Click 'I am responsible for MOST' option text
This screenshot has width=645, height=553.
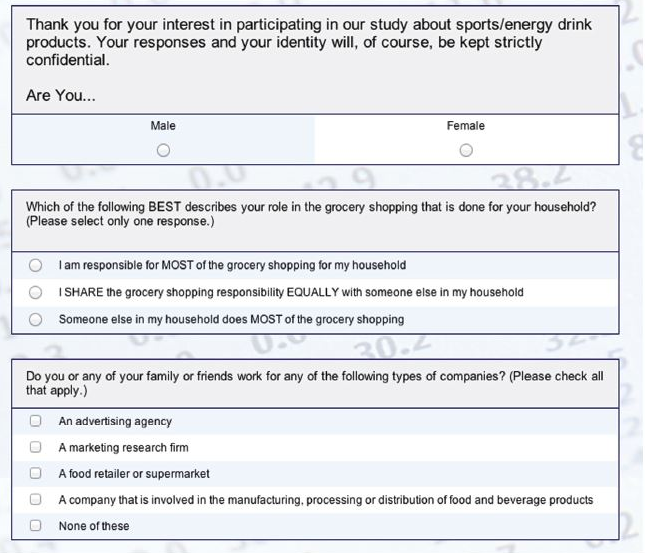(232, 266)
